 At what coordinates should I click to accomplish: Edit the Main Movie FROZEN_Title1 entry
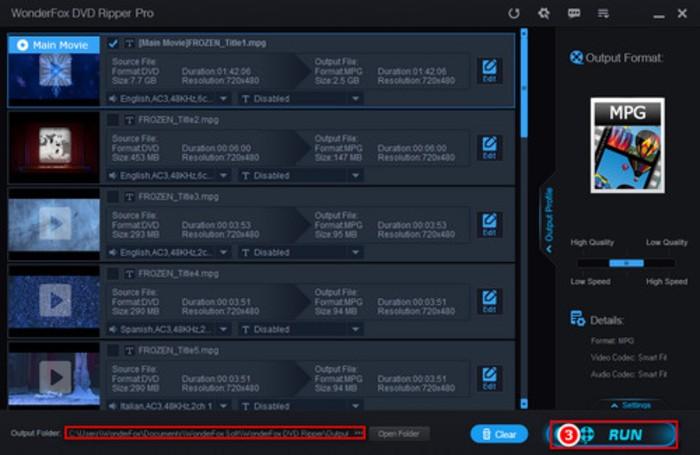click(489, 71)
